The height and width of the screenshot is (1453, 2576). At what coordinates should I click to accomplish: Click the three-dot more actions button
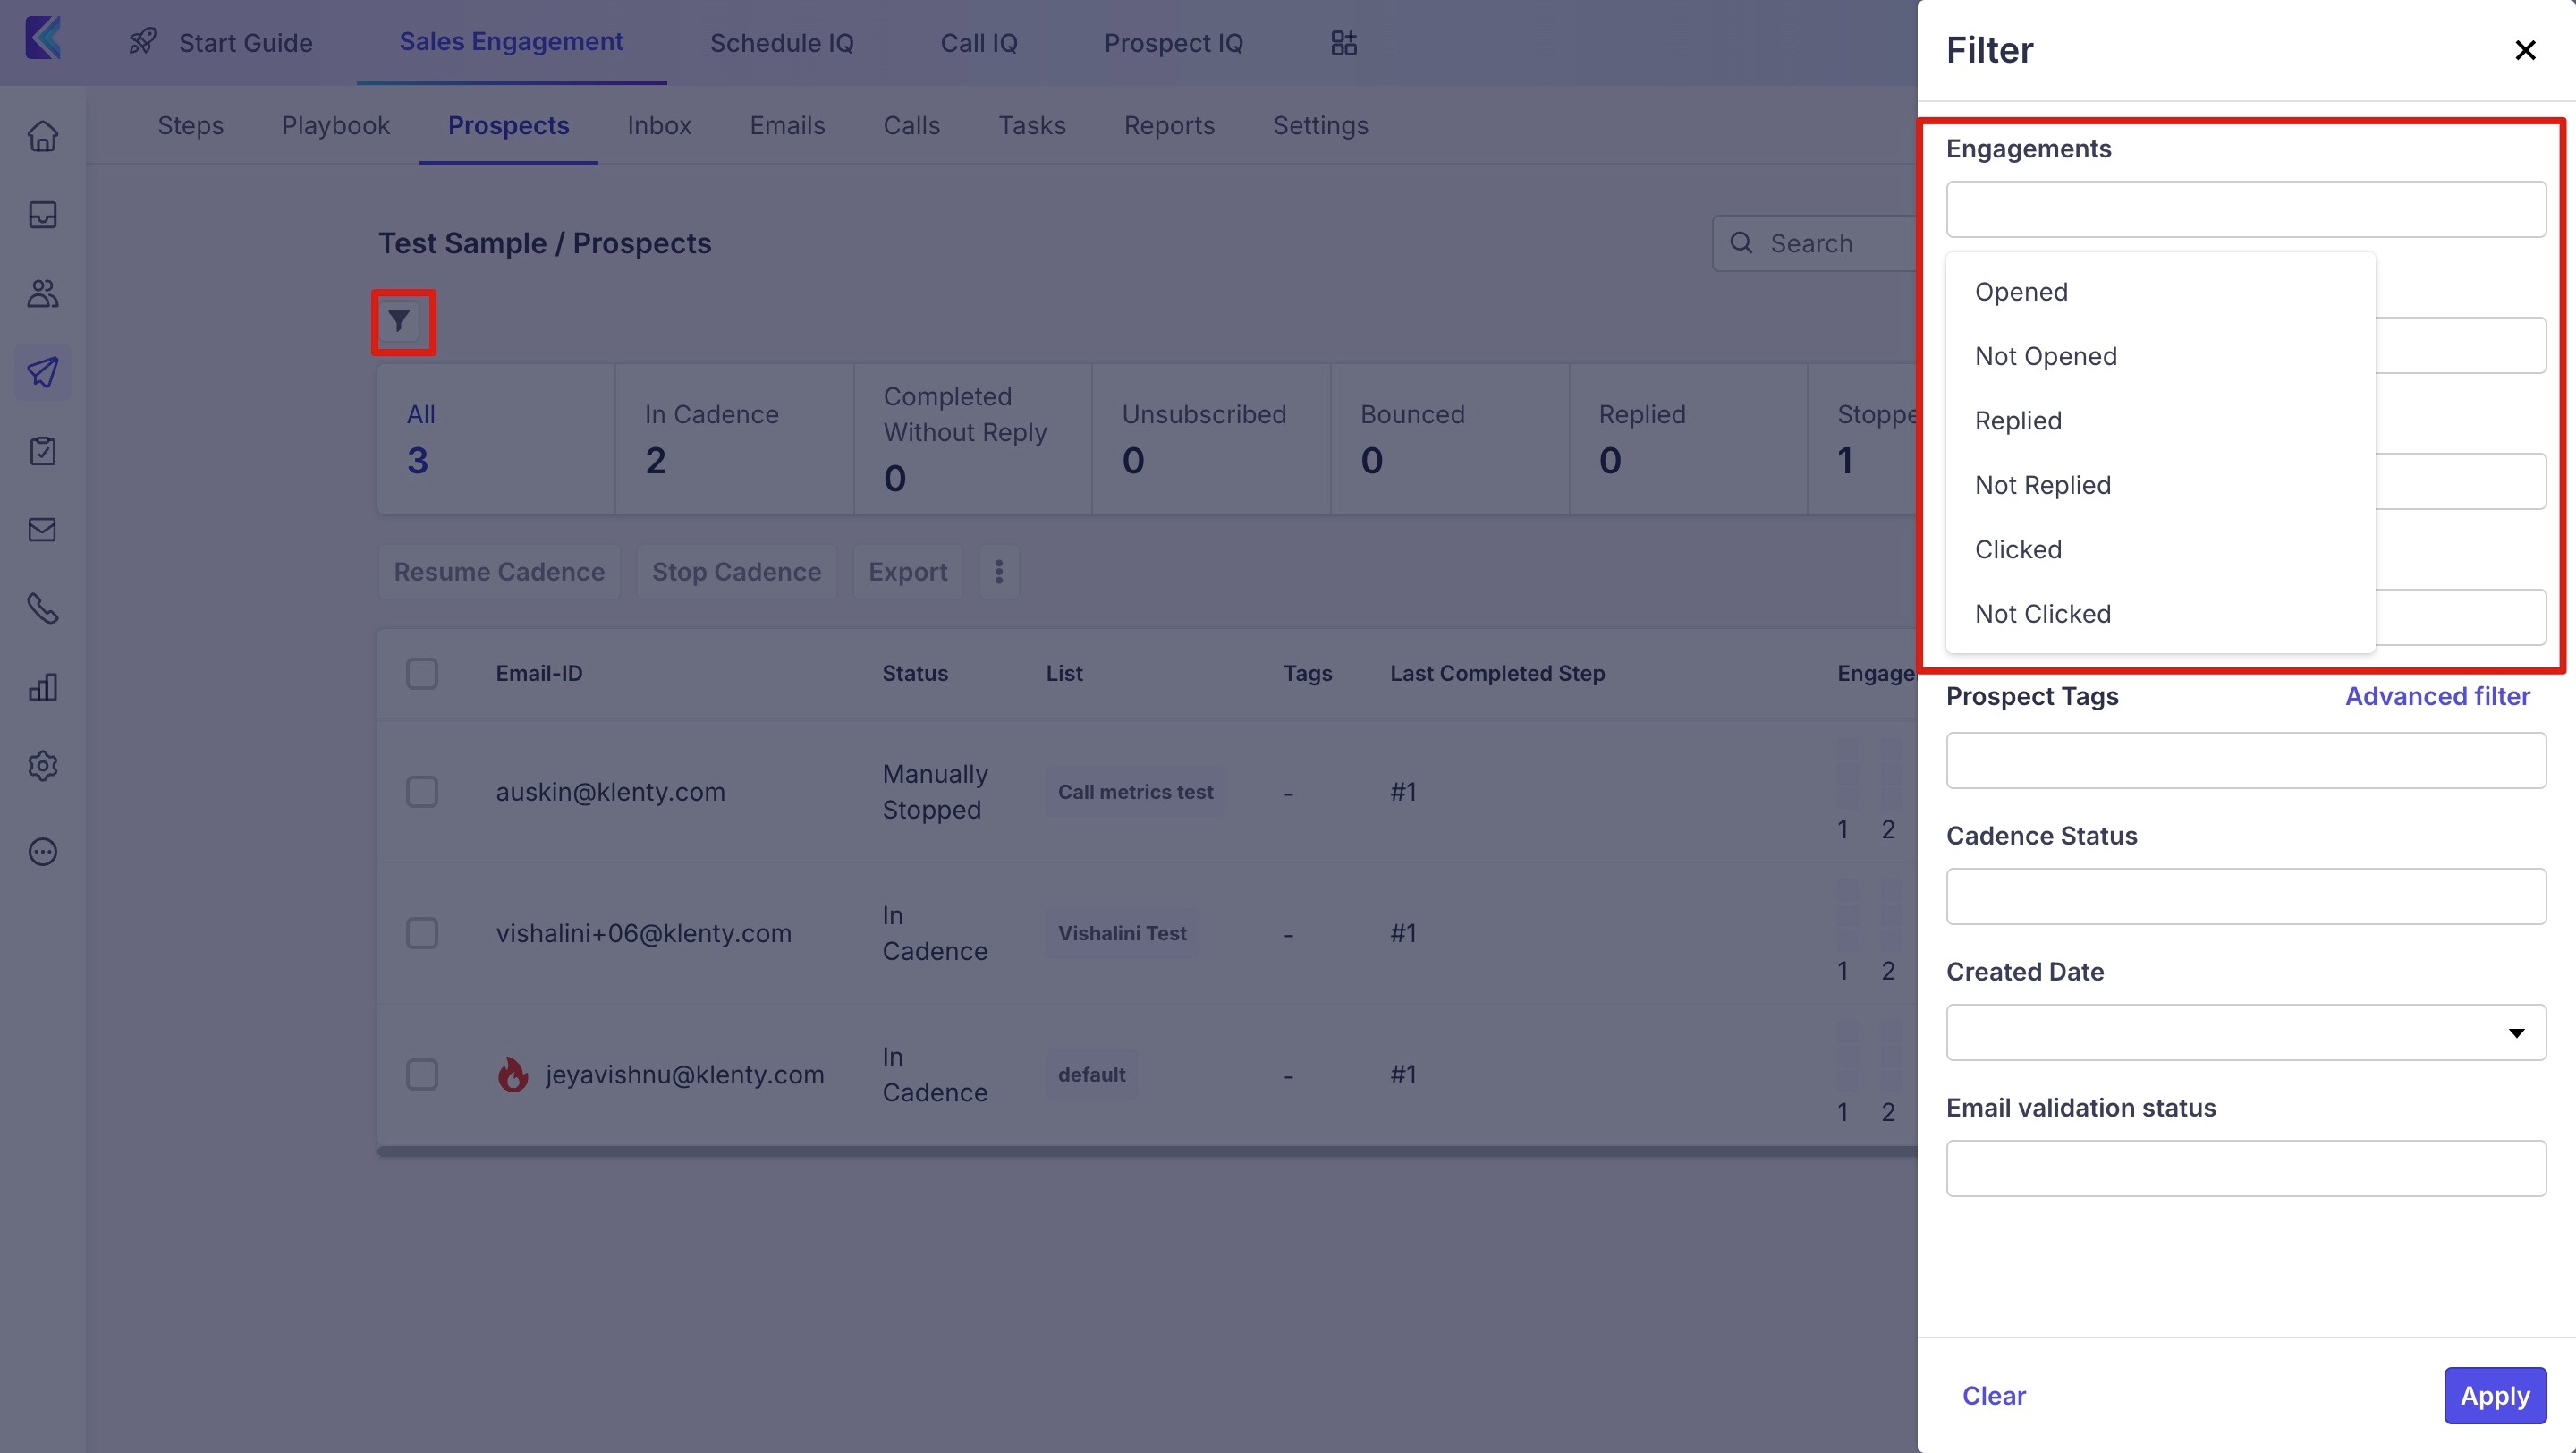[x=998, y=571]
